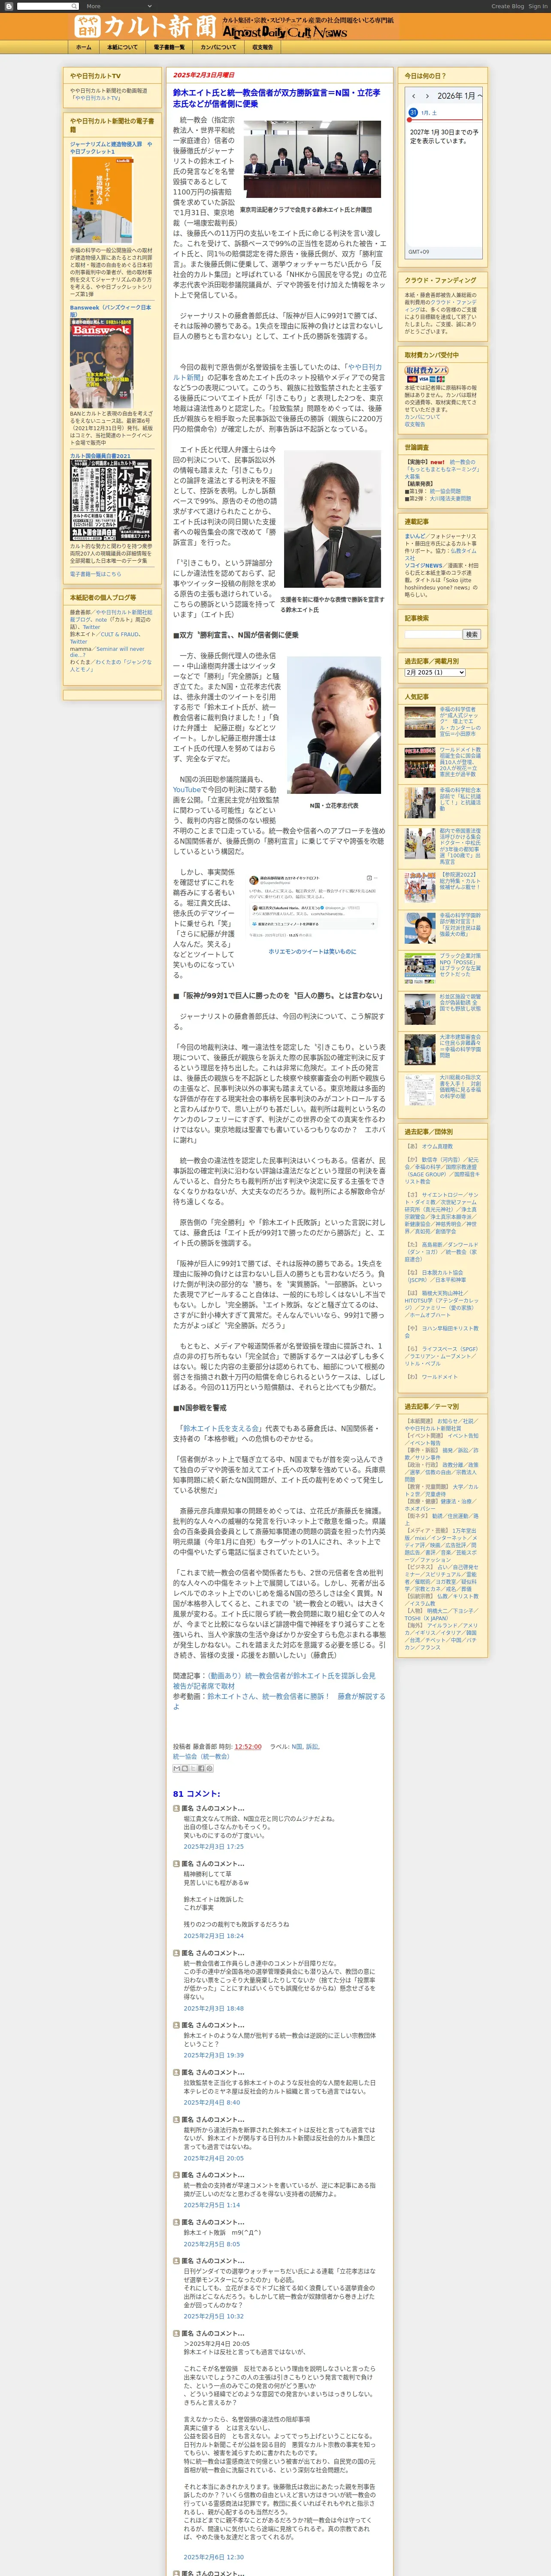Open the 大川隆法夫妻問題 poll result link
551x2576 pixels.
click(x=450, y=498)
